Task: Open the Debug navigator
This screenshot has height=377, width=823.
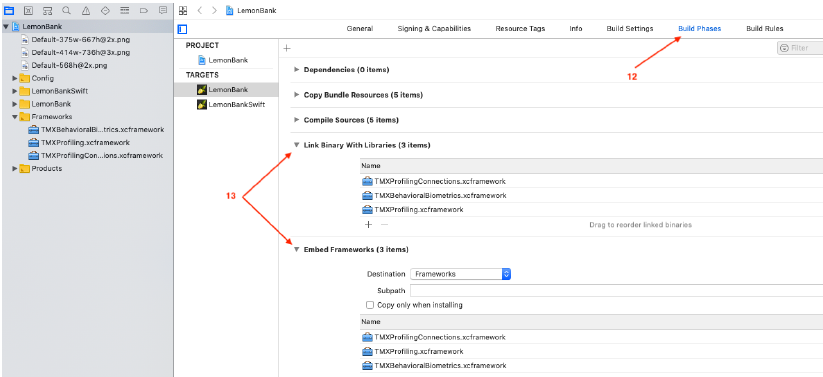Action: click(124, 10)
